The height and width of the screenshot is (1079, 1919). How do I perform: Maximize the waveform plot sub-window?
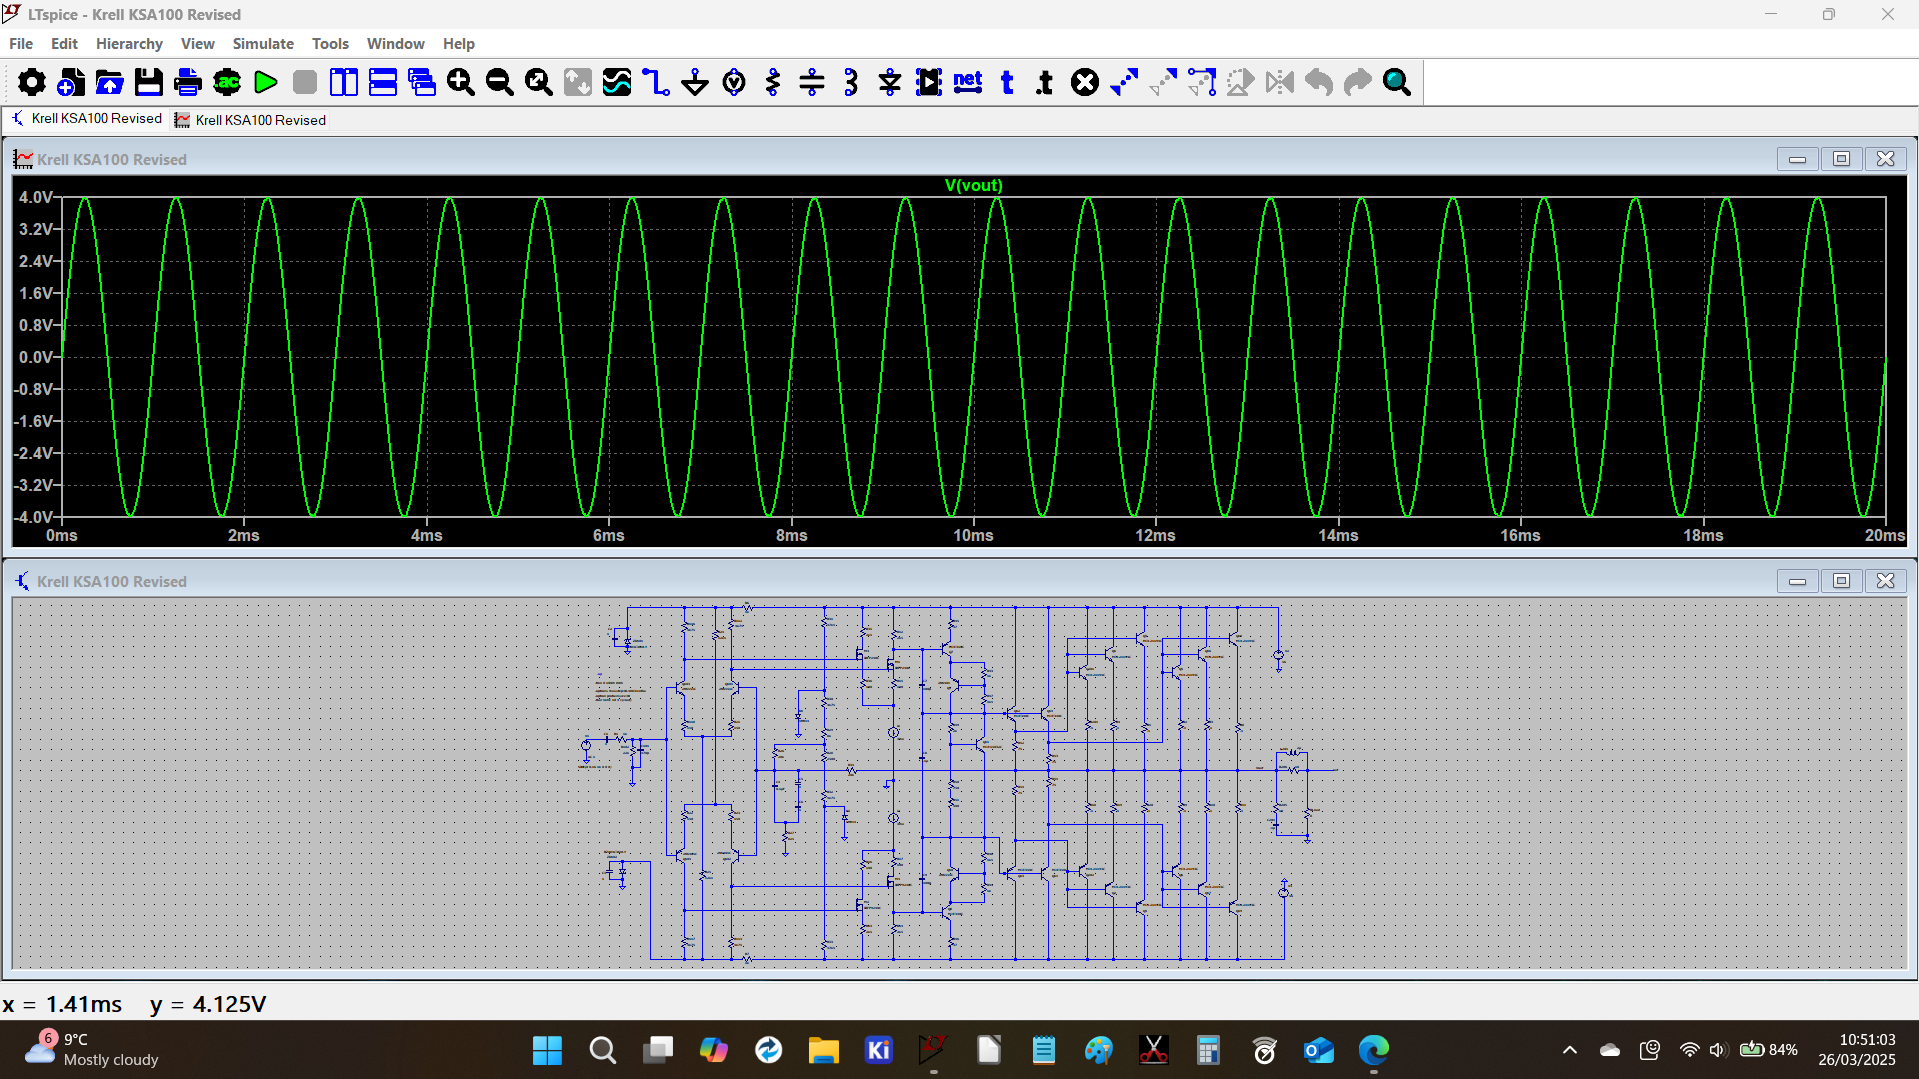point(1841,159)
